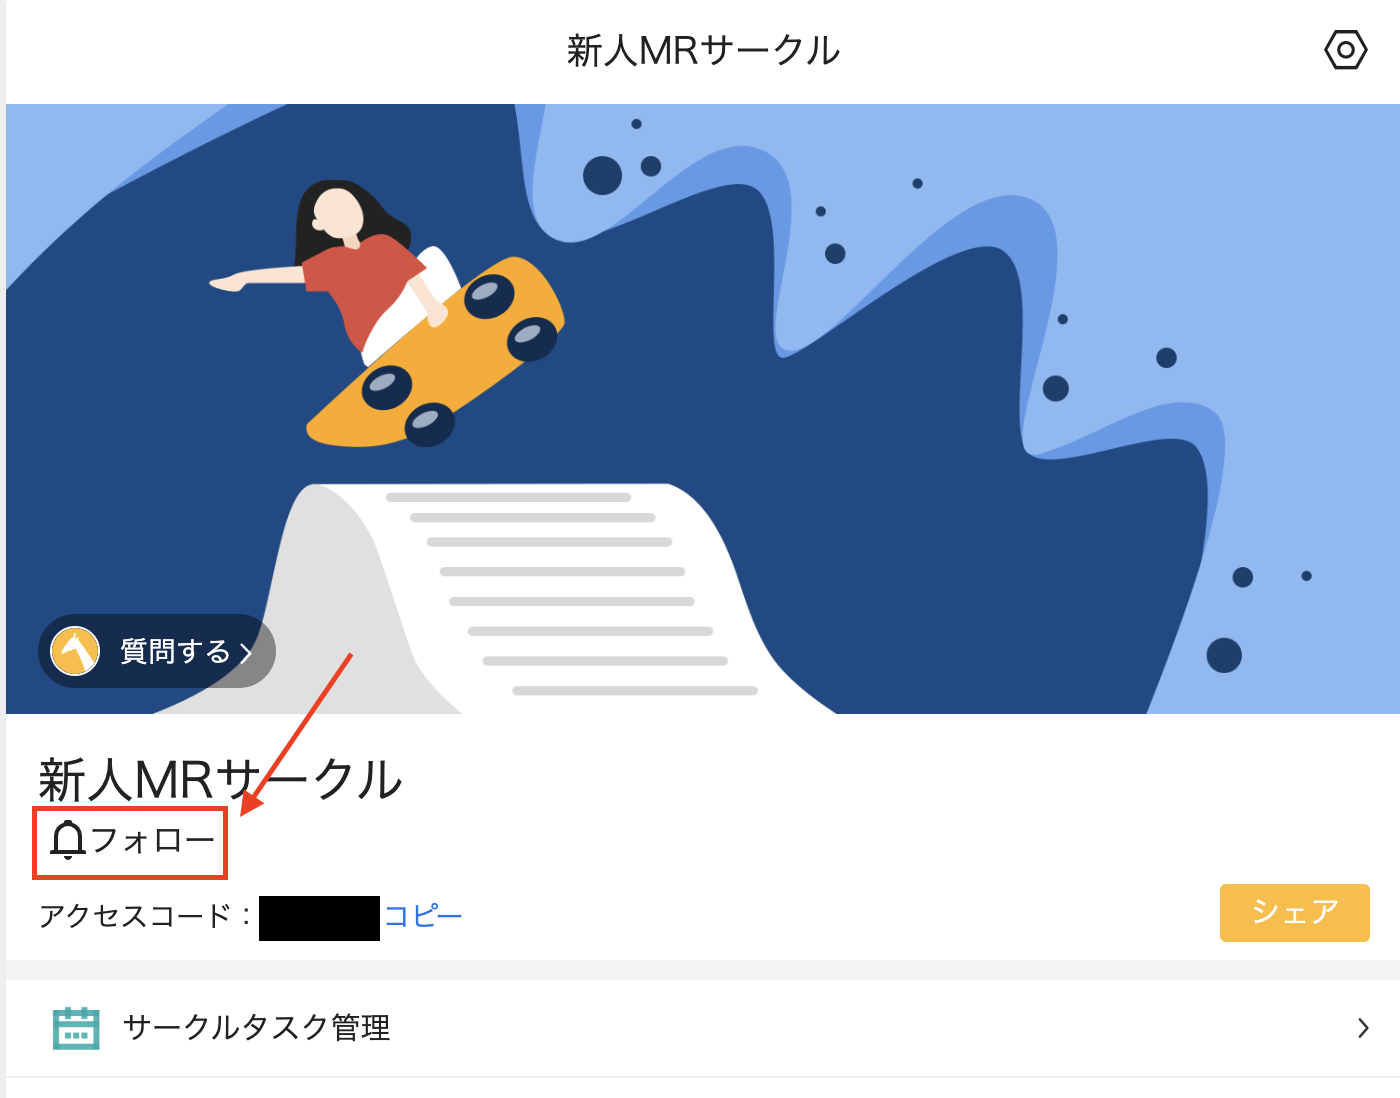Click the green calendar task icon
Image resolution: width=1400 pixels, height=1098 pixels.
76,1028
